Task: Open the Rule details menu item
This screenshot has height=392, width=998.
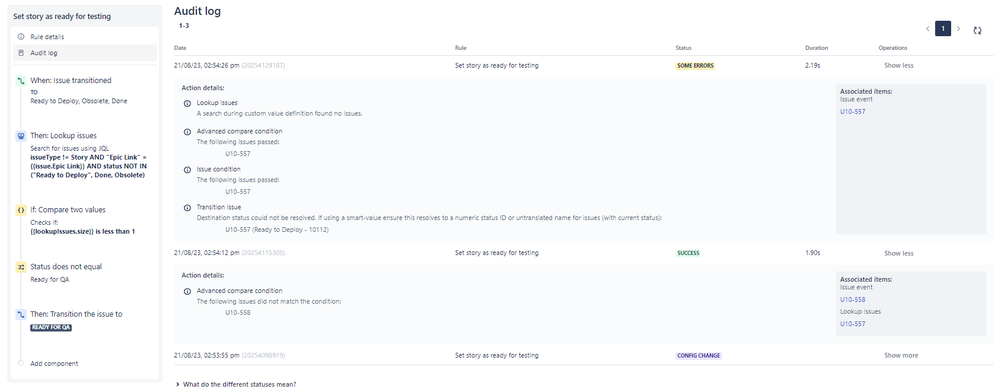Action: 85,37
